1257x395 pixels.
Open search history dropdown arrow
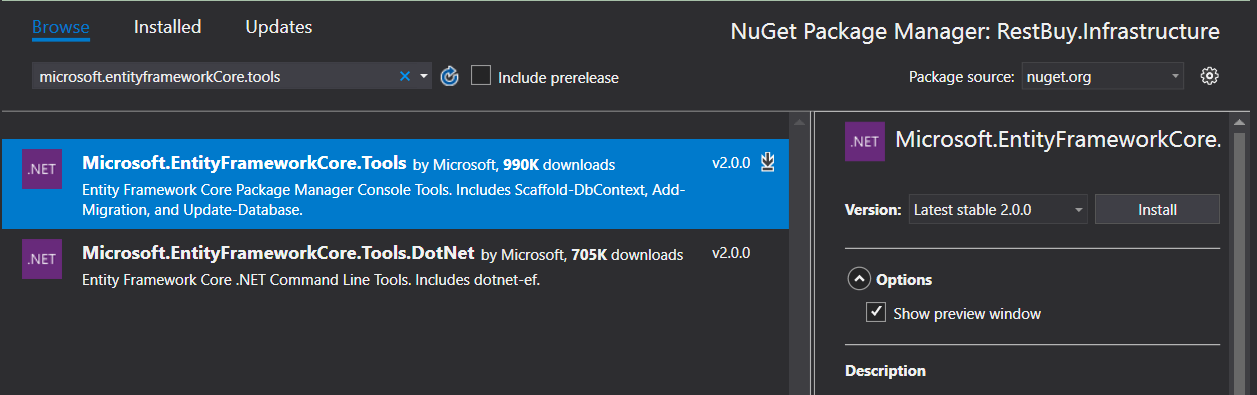[x=424, y=76]
